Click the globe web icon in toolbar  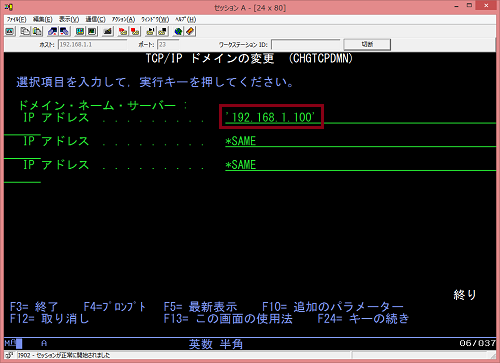pyautogui.click(x=178, y=32)
